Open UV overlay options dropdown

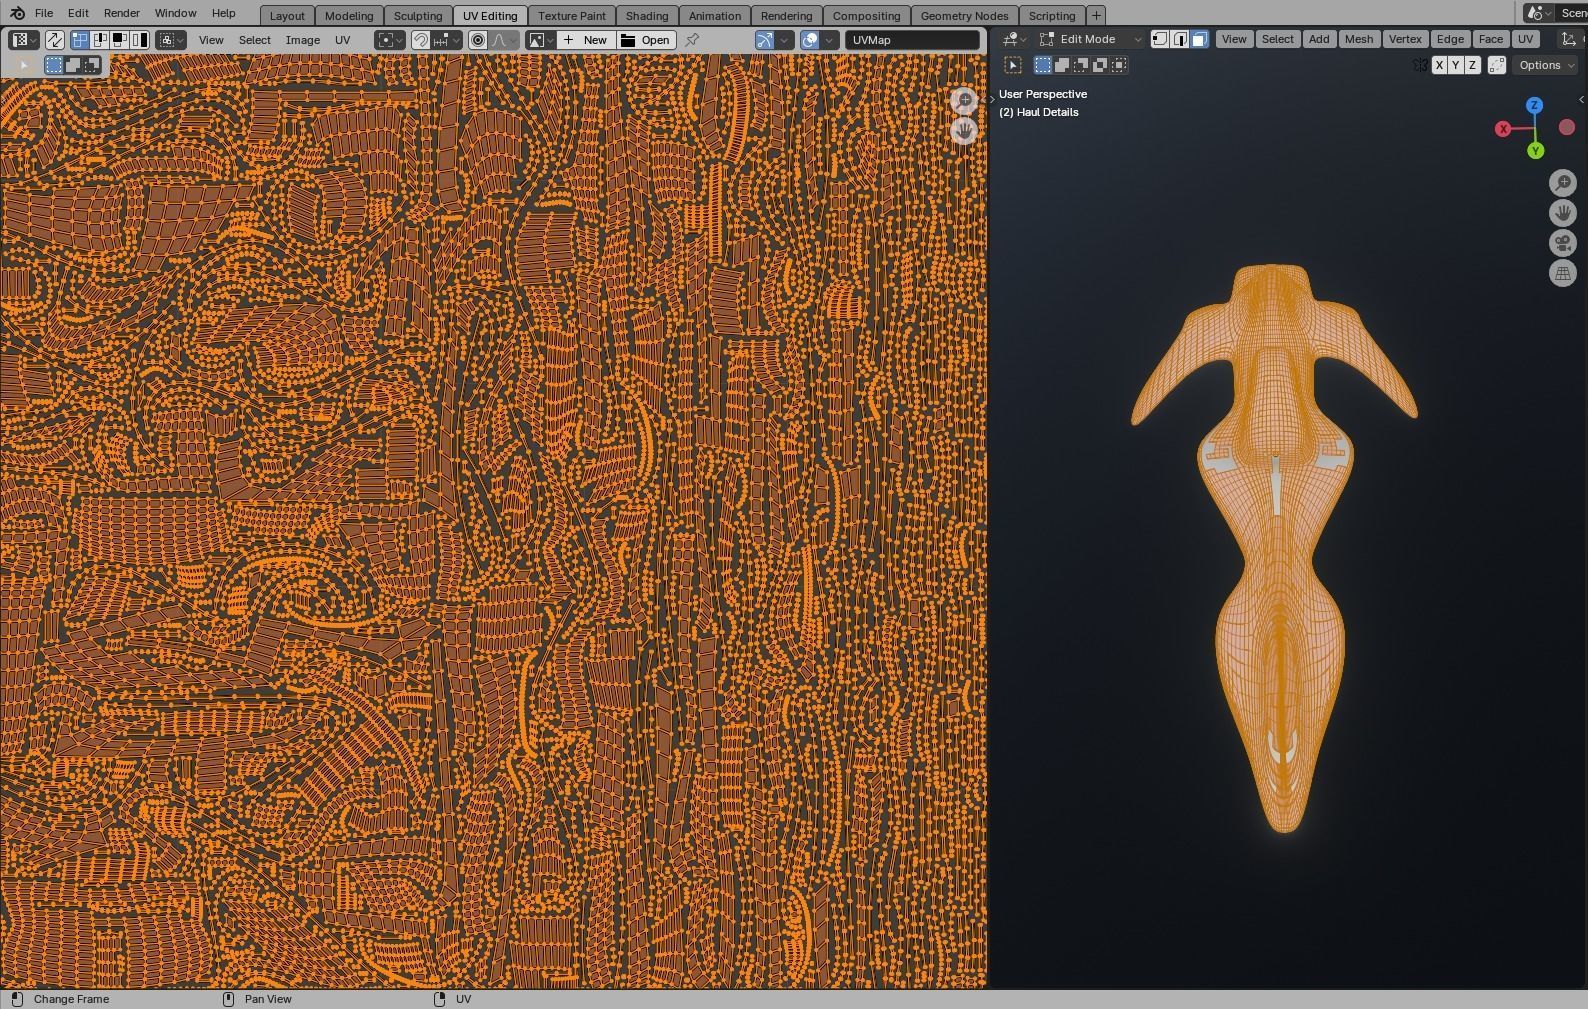click(830, 40)
